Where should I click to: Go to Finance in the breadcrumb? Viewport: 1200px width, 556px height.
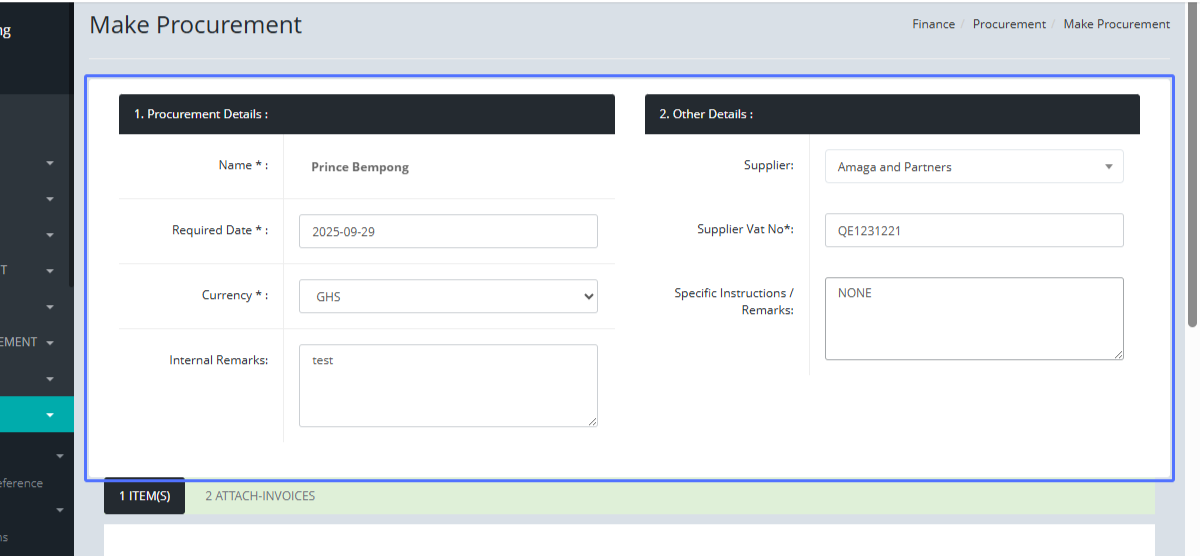tap(933, 24)
